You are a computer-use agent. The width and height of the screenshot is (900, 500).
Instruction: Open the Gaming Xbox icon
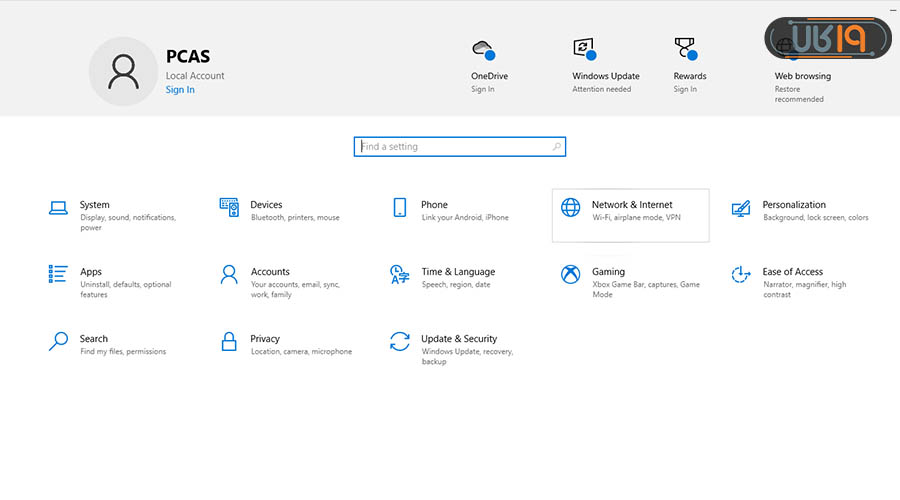(x=570, y=274)
